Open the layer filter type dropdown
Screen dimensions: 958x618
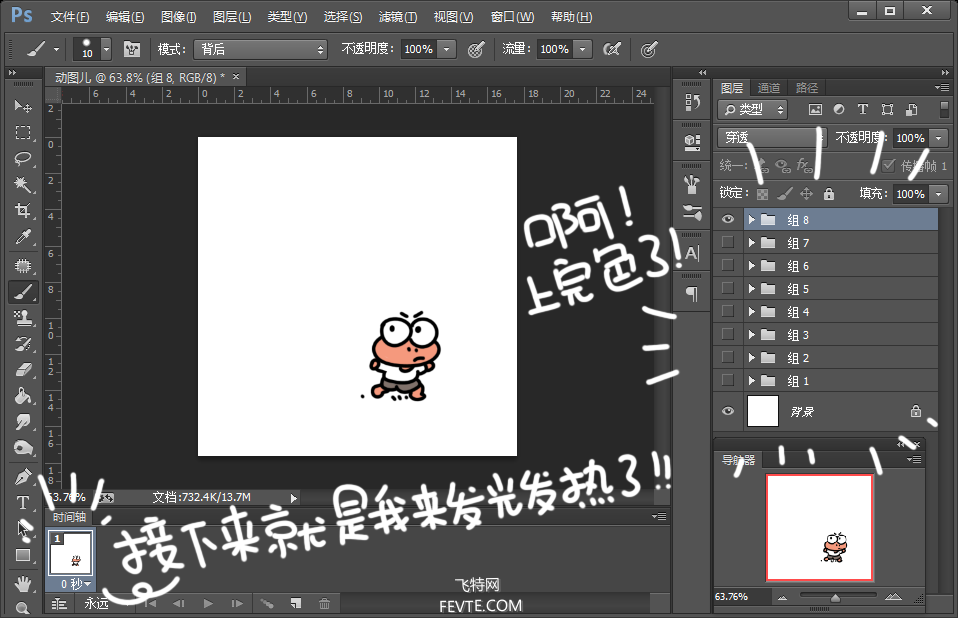(754, 109)
